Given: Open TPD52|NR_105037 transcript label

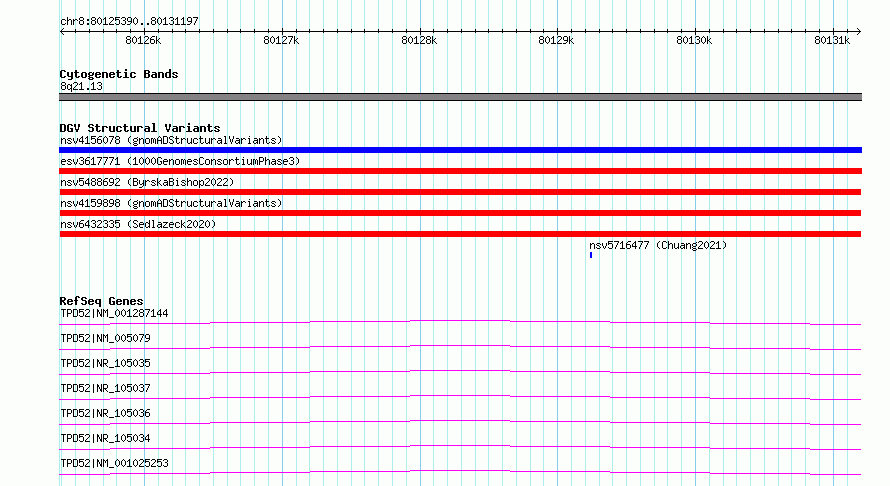Looking at the screenshot, I should 105,388.
